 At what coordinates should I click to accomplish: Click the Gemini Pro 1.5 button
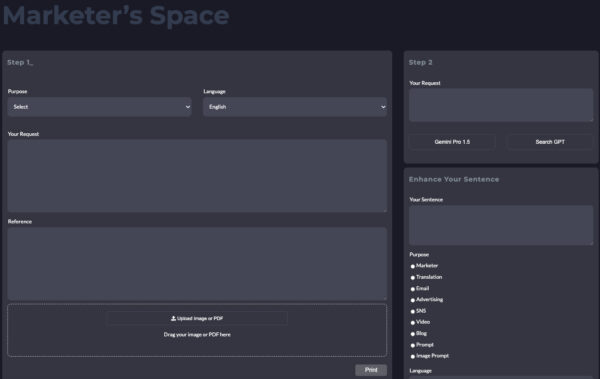click(x=452, y=142)
